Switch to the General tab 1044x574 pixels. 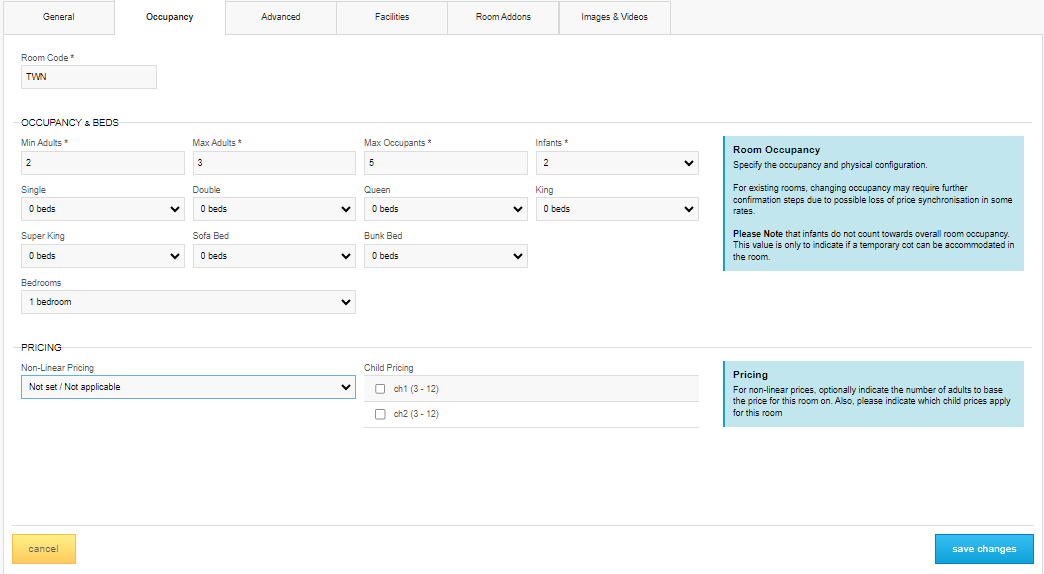point(58,17)
